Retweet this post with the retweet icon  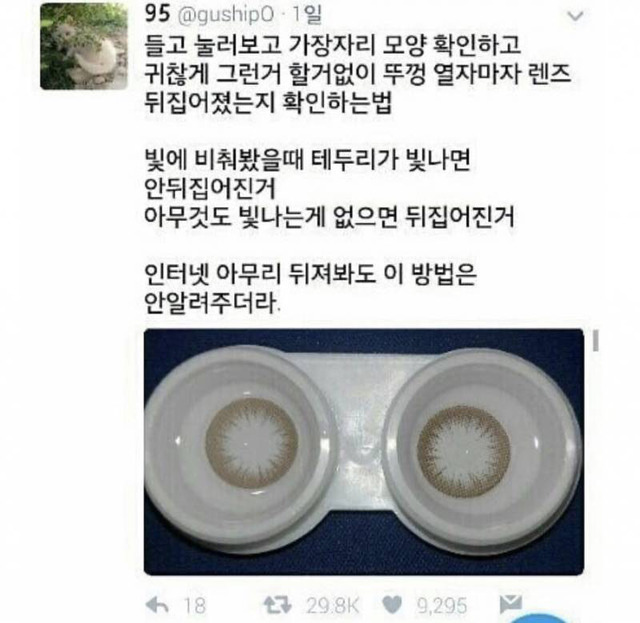click(278, 605)
